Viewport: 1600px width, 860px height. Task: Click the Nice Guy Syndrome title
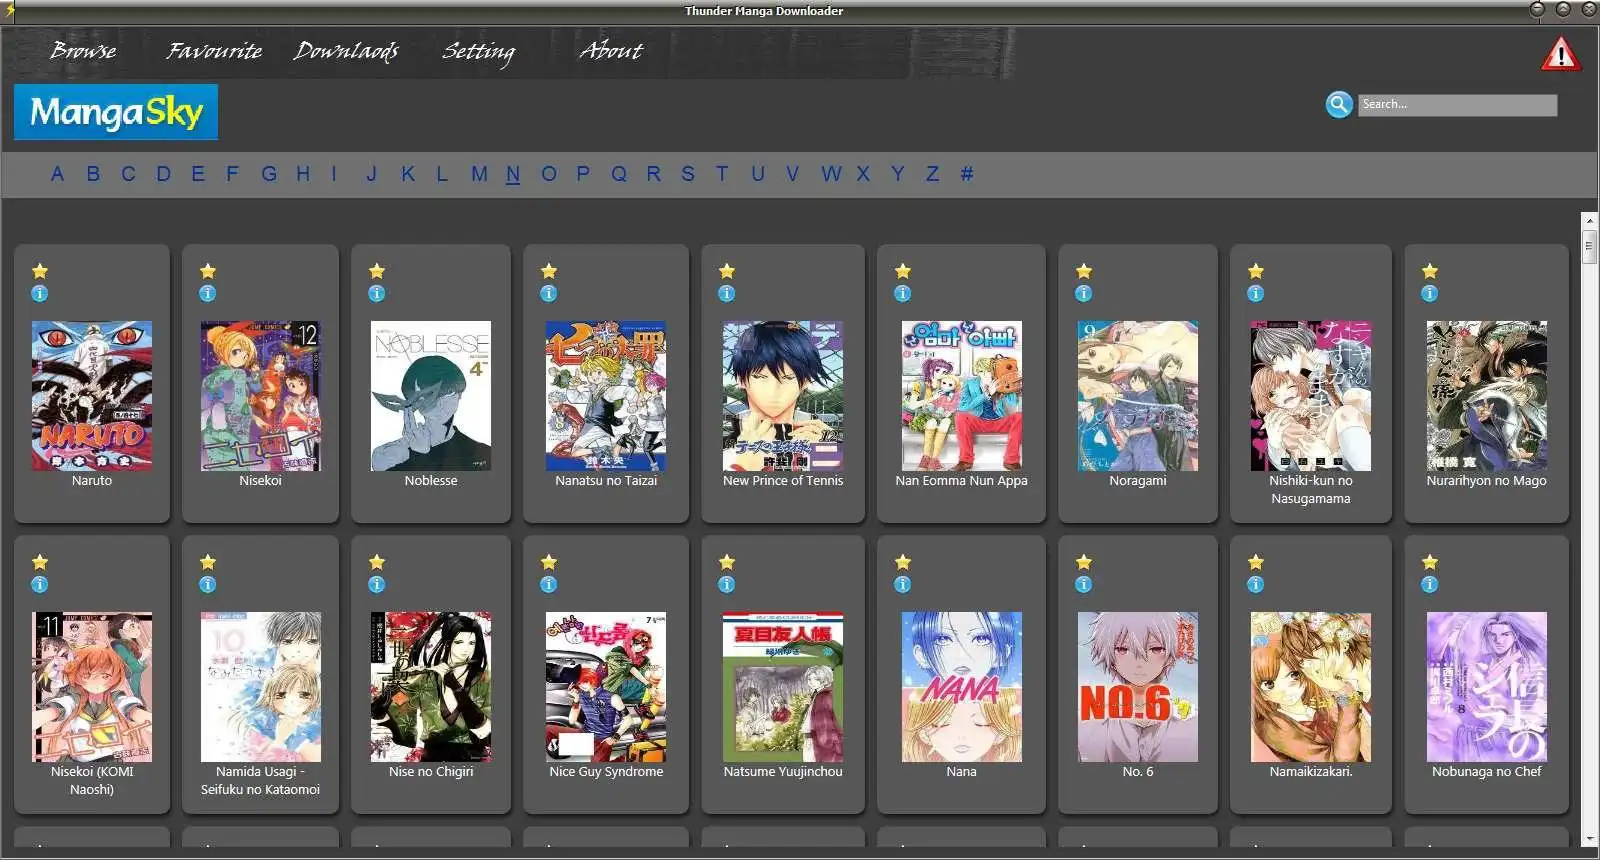tap(606, 772)
